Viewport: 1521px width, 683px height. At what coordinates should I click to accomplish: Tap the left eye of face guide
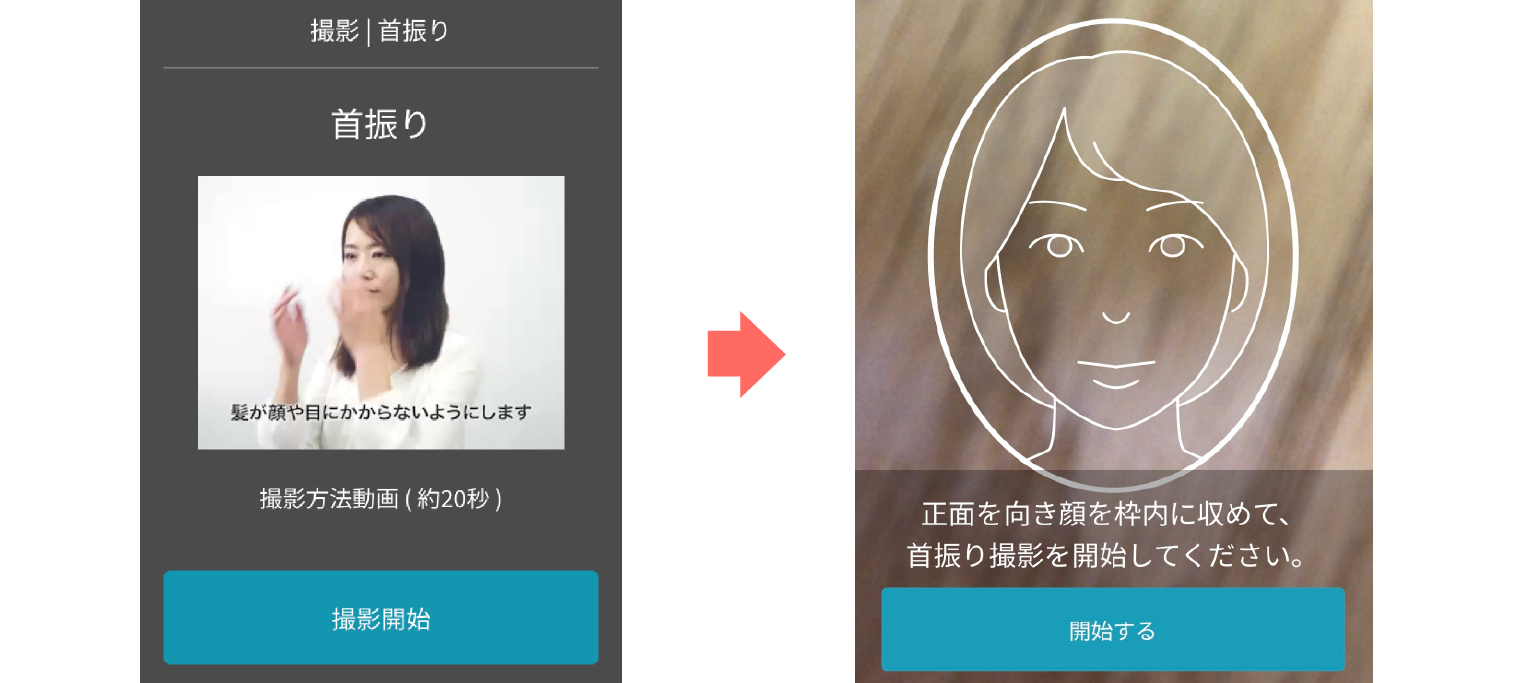point(1056,245)
